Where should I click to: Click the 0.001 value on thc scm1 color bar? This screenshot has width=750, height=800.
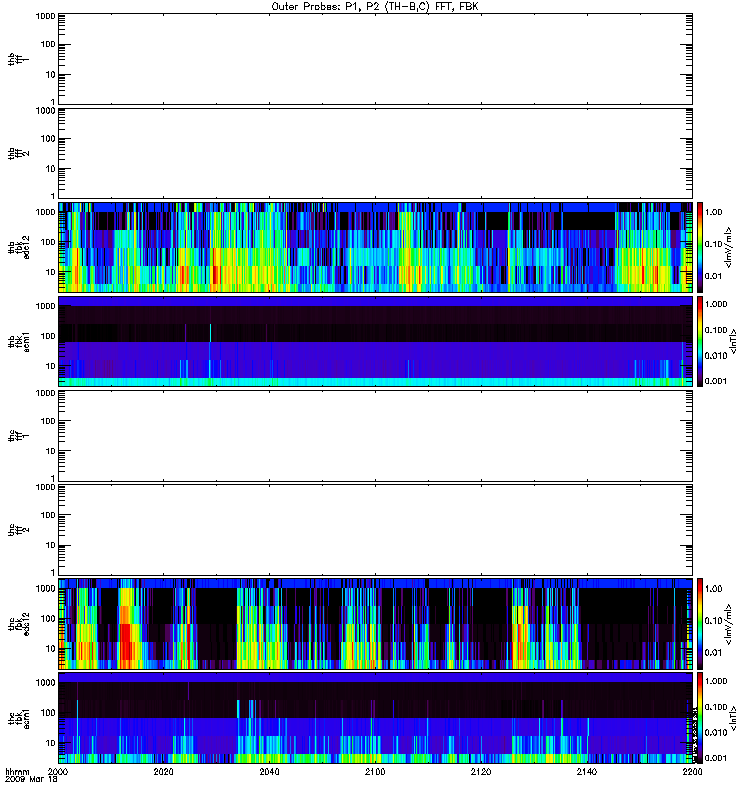coord(715,758)
